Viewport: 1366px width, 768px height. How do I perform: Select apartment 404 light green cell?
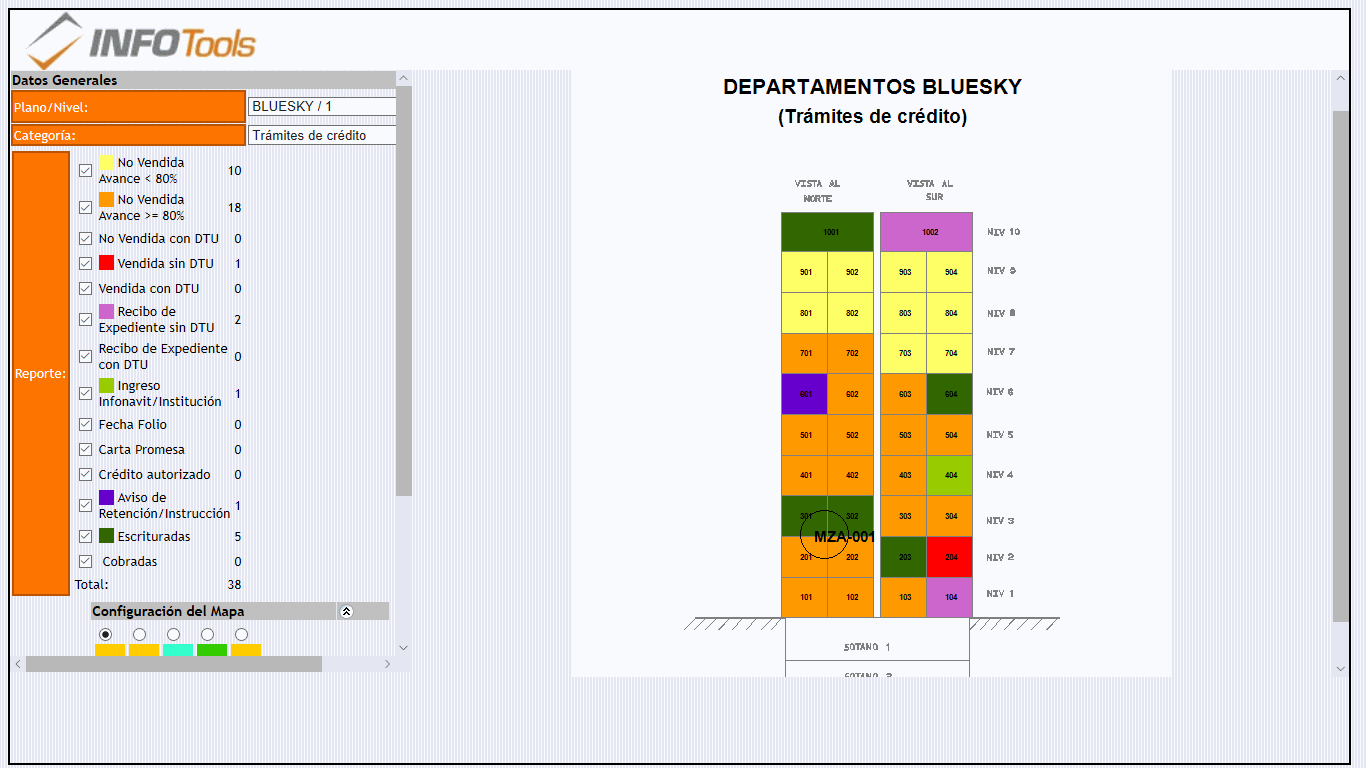click(x=949, y=475)
